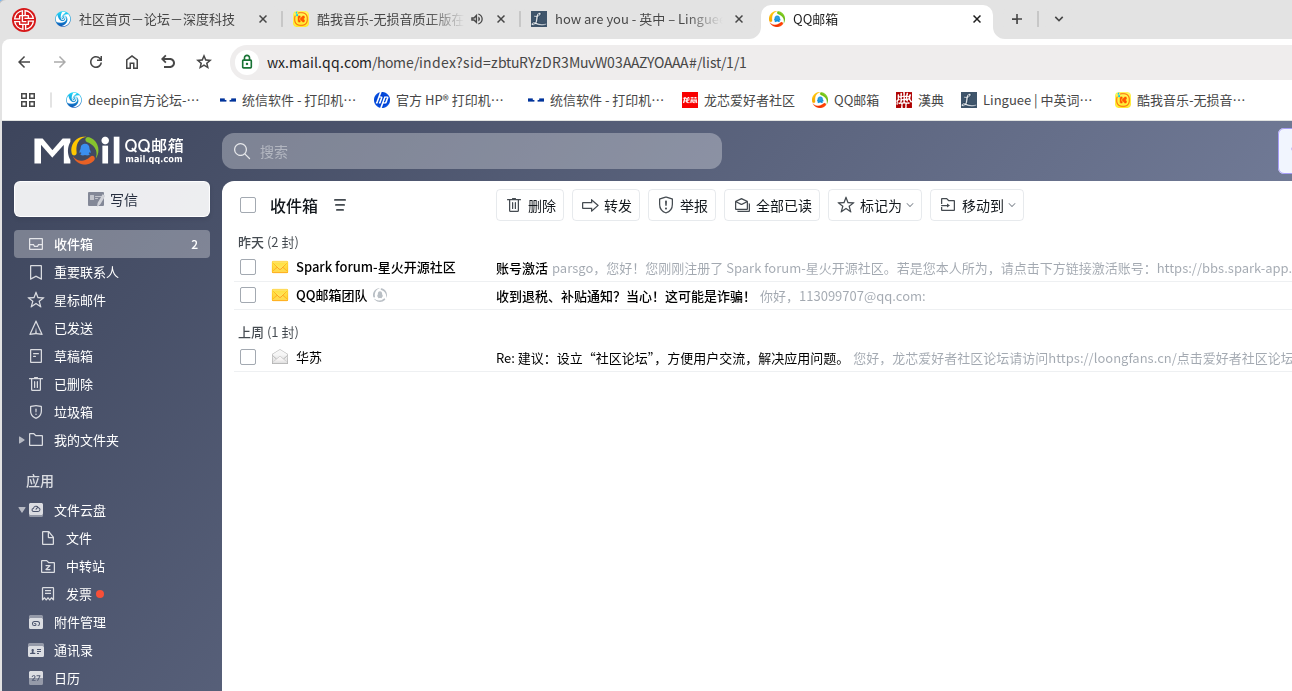Forward selected mail using 转发
The width and height of the screenshot is (1292, 691).
605,205
